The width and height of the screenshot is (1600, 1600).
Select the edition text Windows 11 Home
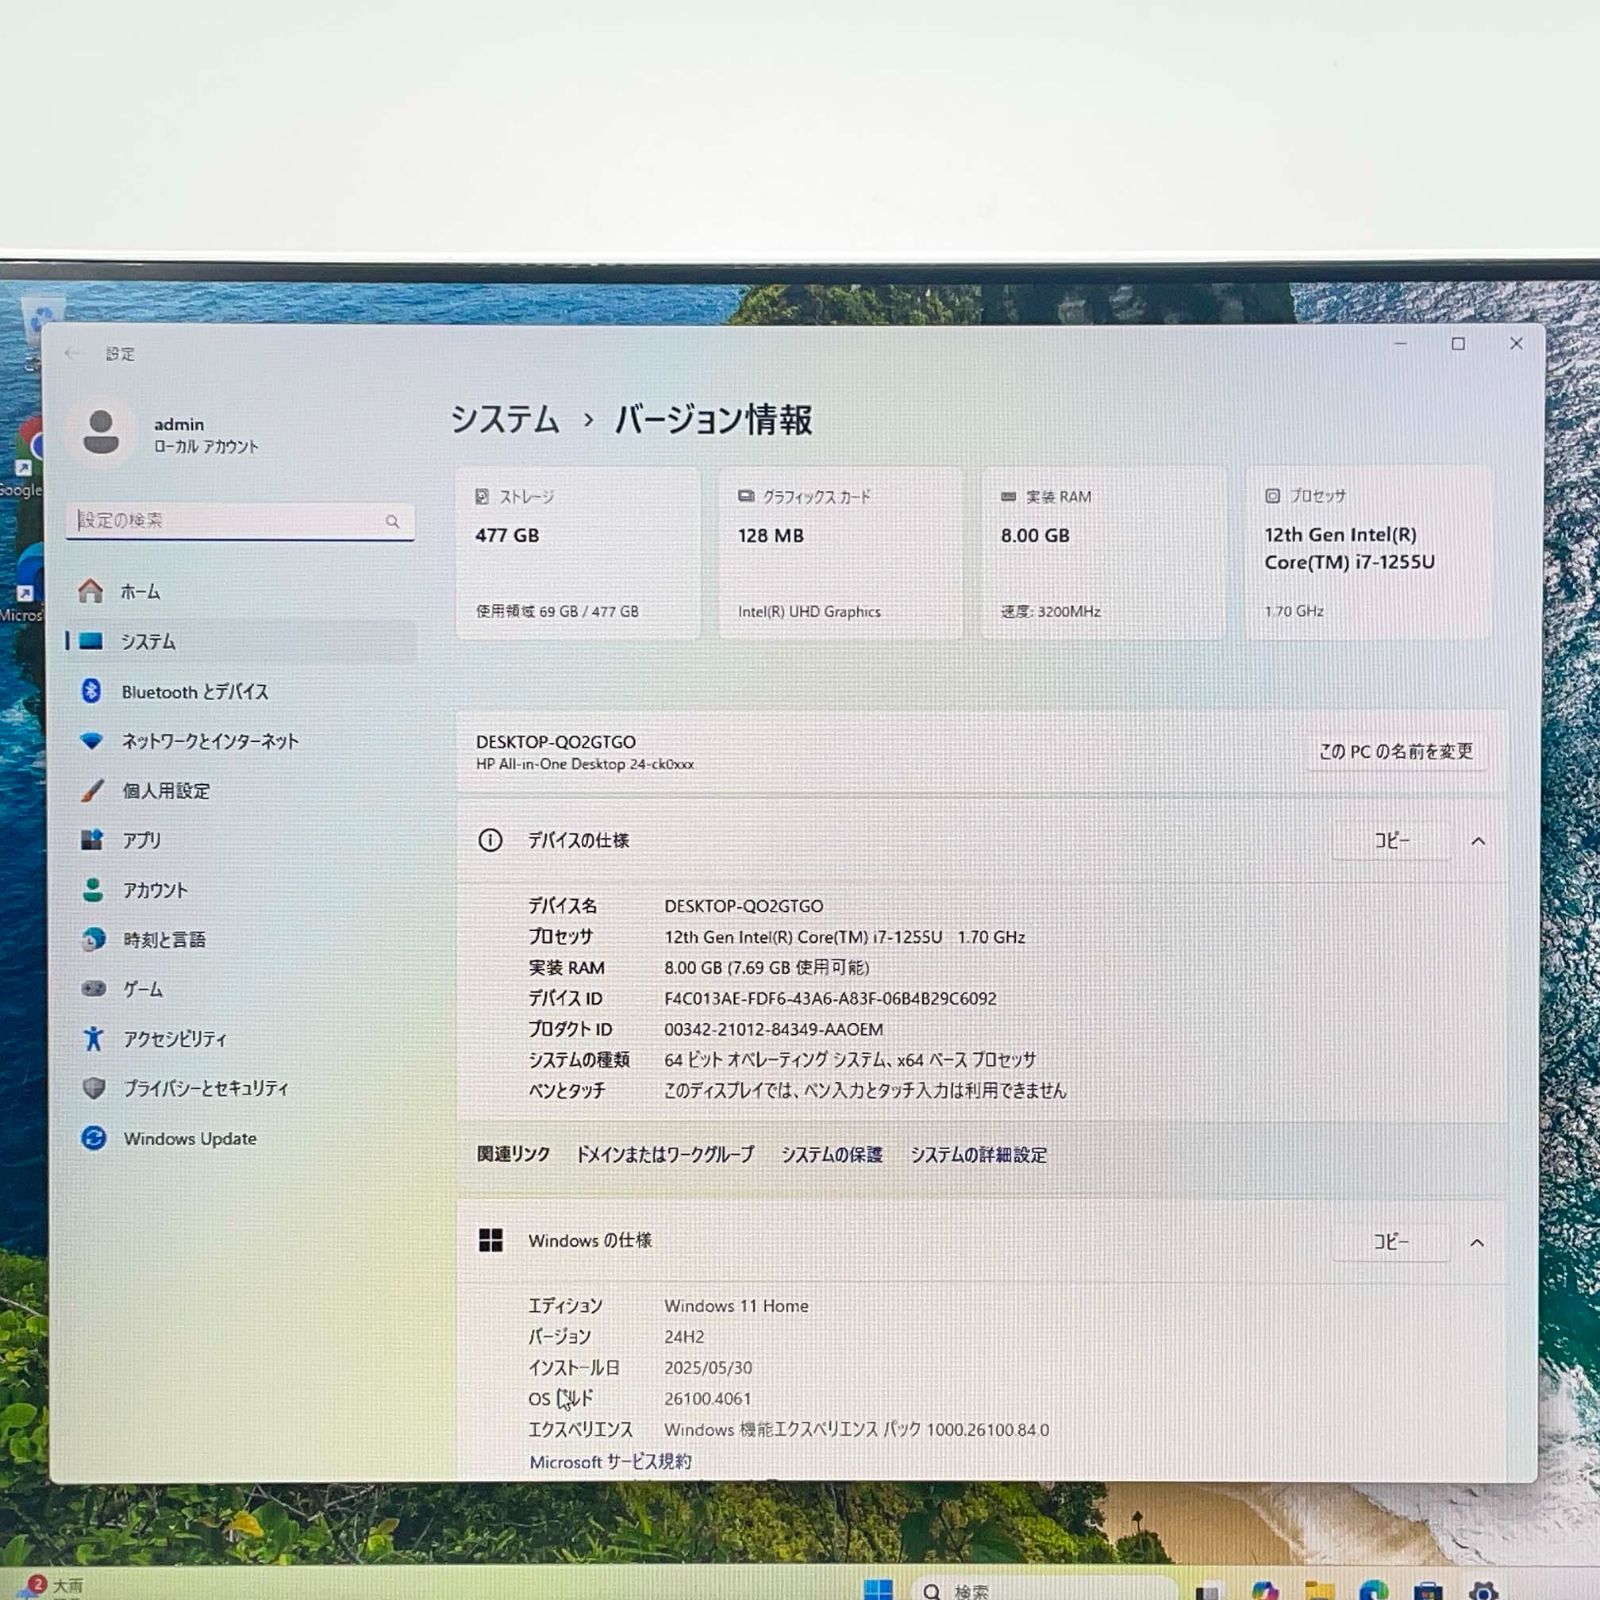tap(736, 1306)
